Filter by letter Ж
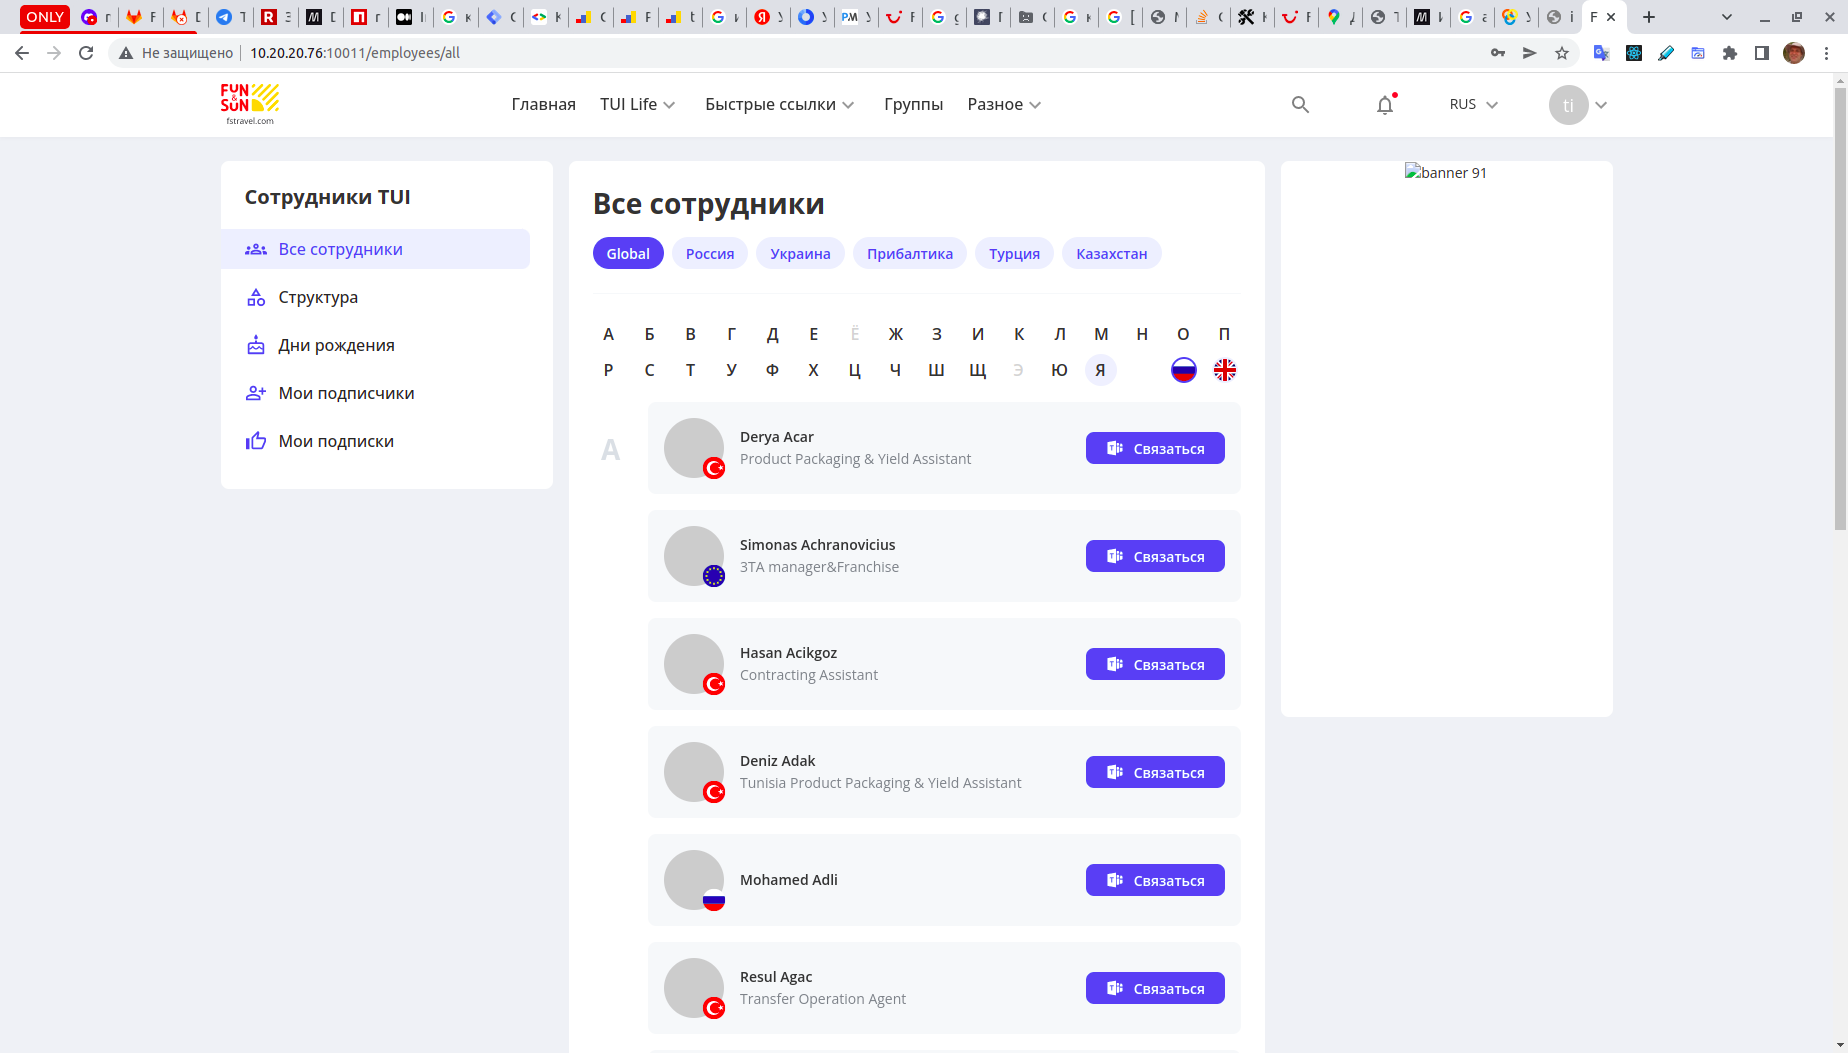This screenshot has height=1053, width=1848. 895,334
